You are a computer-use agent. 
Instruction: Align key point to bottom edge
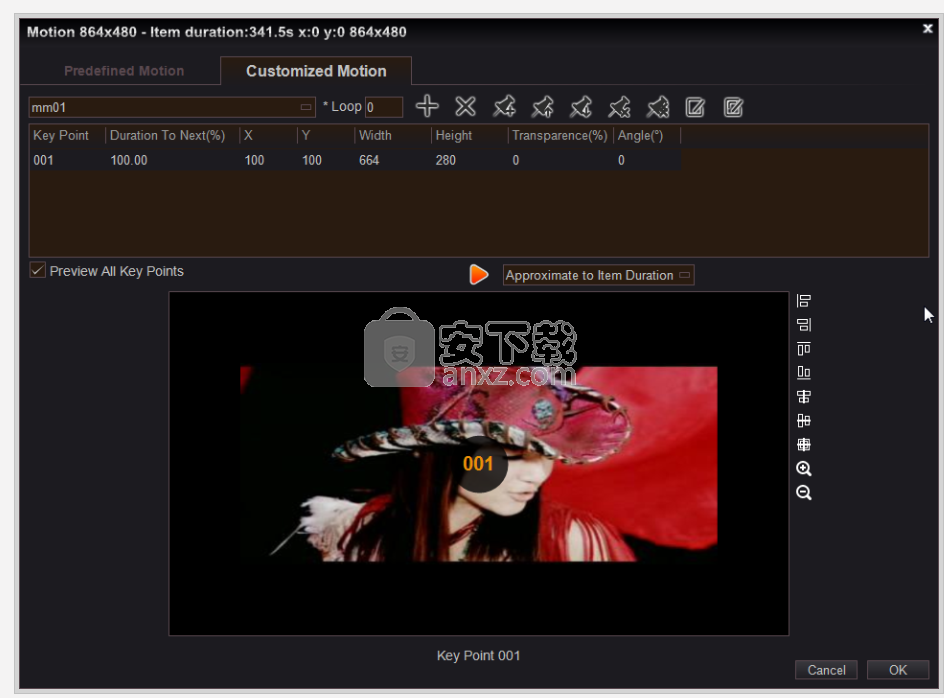pos(804,372)
